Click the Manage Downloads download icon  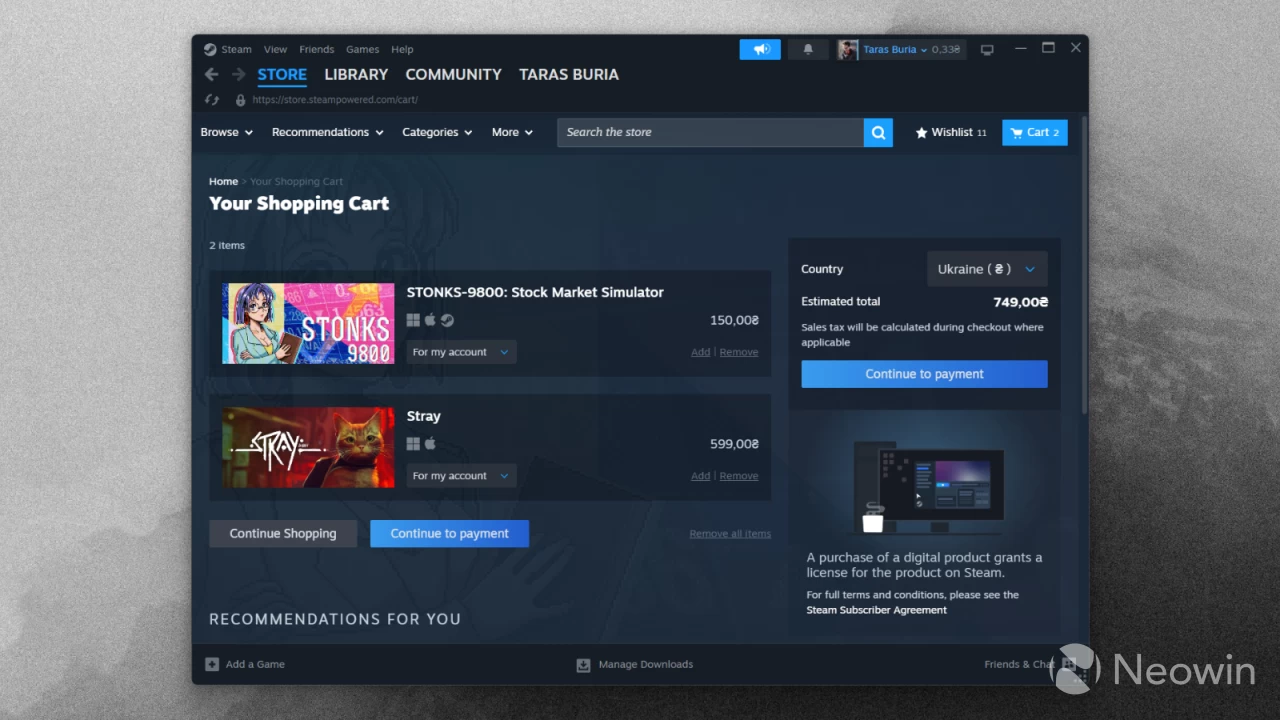583,664
